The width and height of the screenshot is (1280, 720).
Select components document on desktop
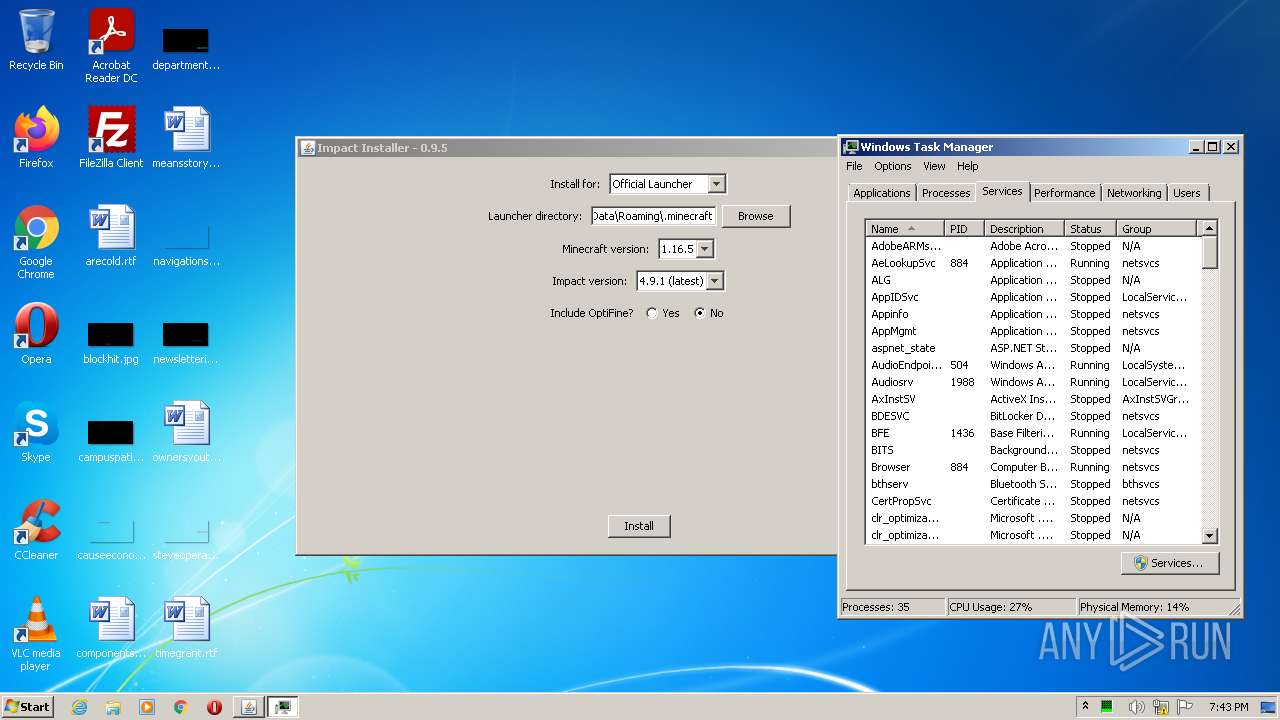click(x=111, y=628)
